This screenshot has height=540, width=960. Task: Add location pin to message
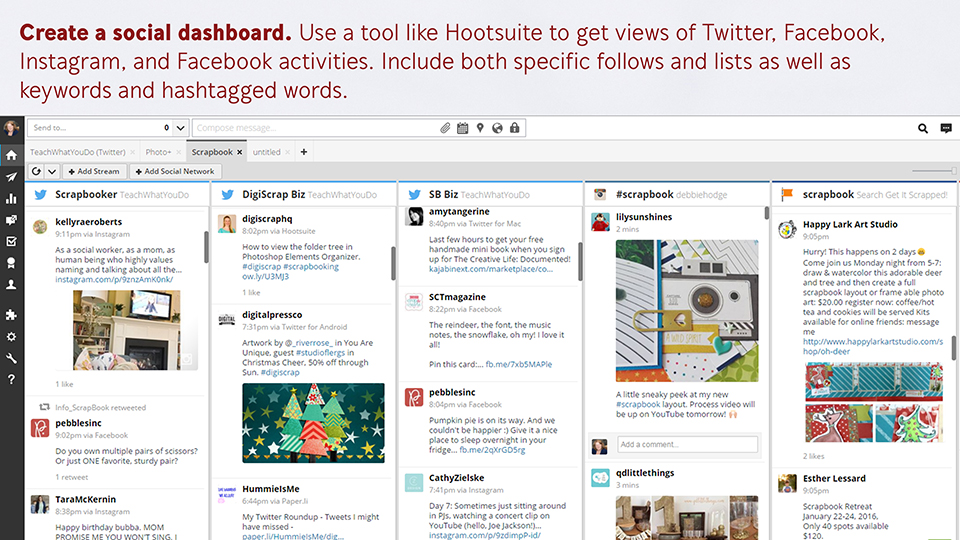coord(480,128)
